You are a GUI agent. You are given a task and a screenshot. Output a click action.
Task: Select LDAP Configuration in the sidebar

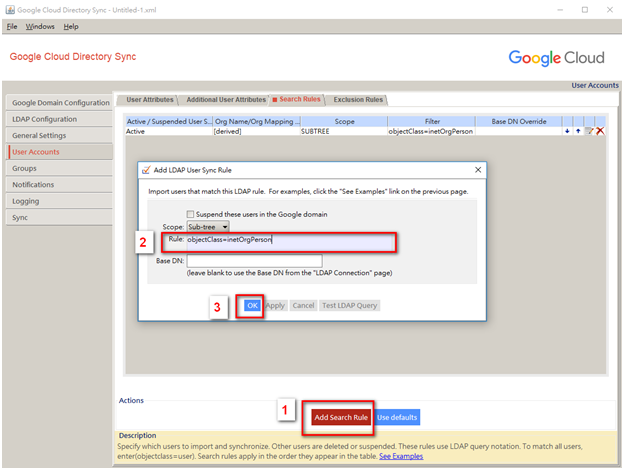pos(45,119)
